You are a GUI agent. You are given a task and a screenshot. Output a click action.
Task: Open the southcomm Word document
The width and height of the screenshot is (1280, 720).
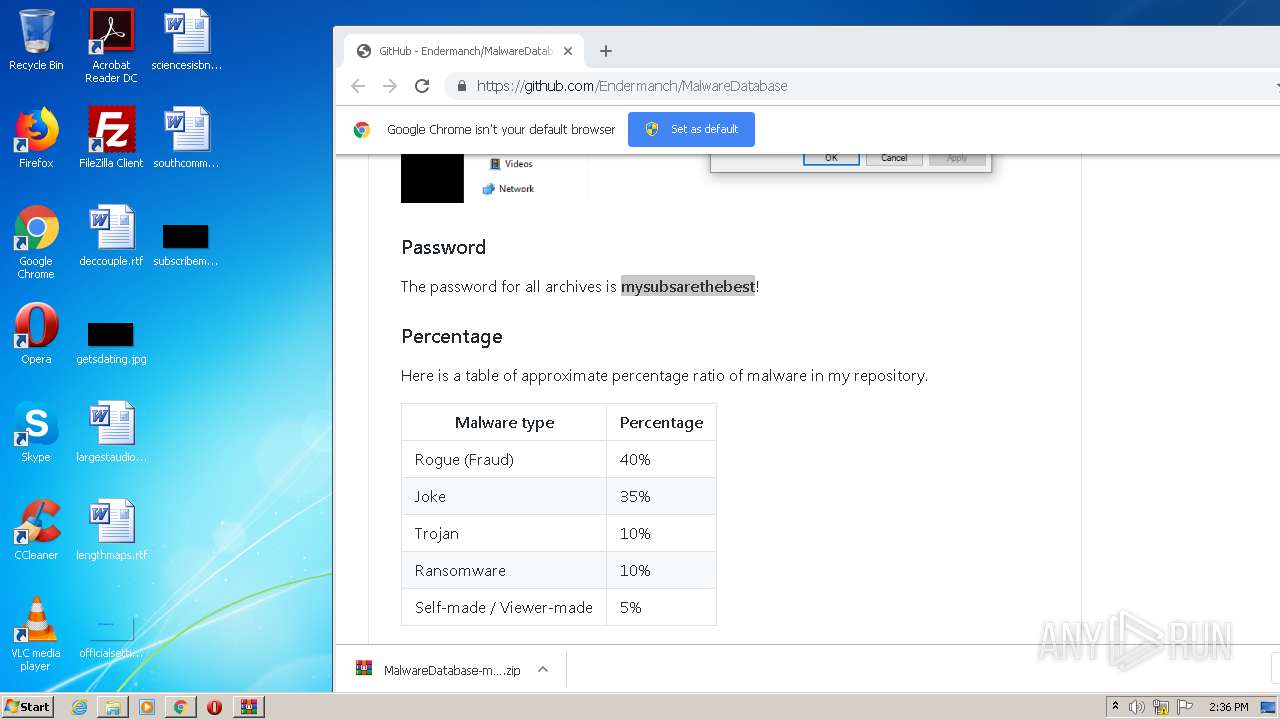tap(186, 138)
